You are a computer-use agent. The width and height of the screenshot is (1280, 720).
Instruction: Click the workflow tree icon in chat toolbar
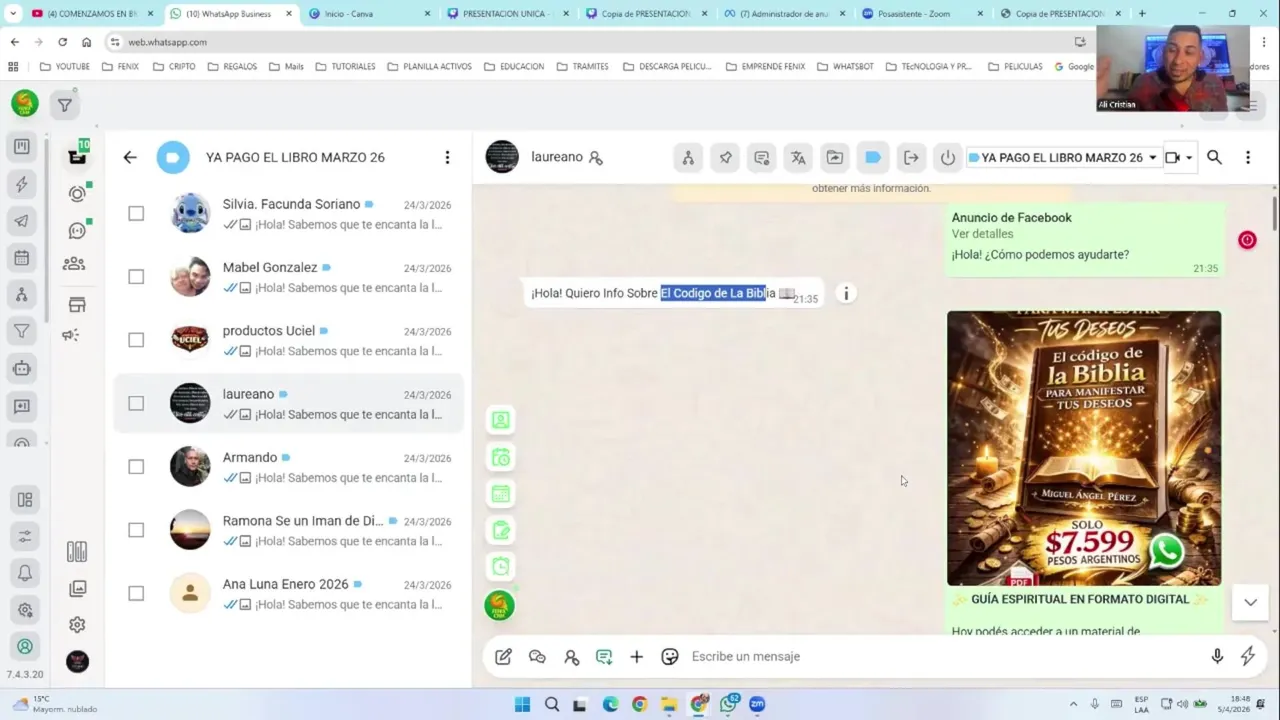688,157
